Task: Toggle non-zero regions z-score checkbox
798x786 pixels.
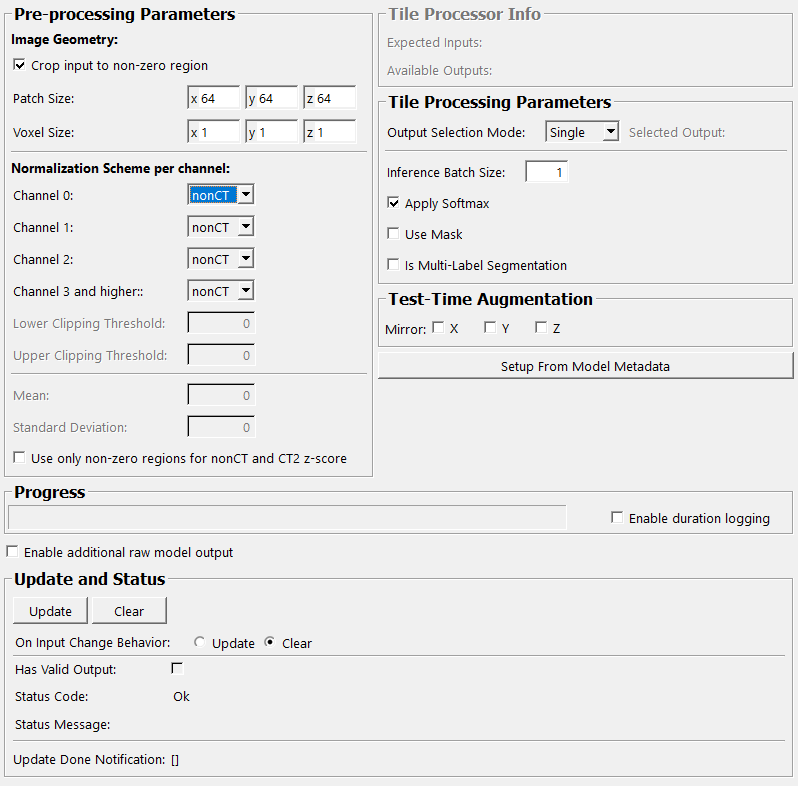Action: click(x=20, y=459)
